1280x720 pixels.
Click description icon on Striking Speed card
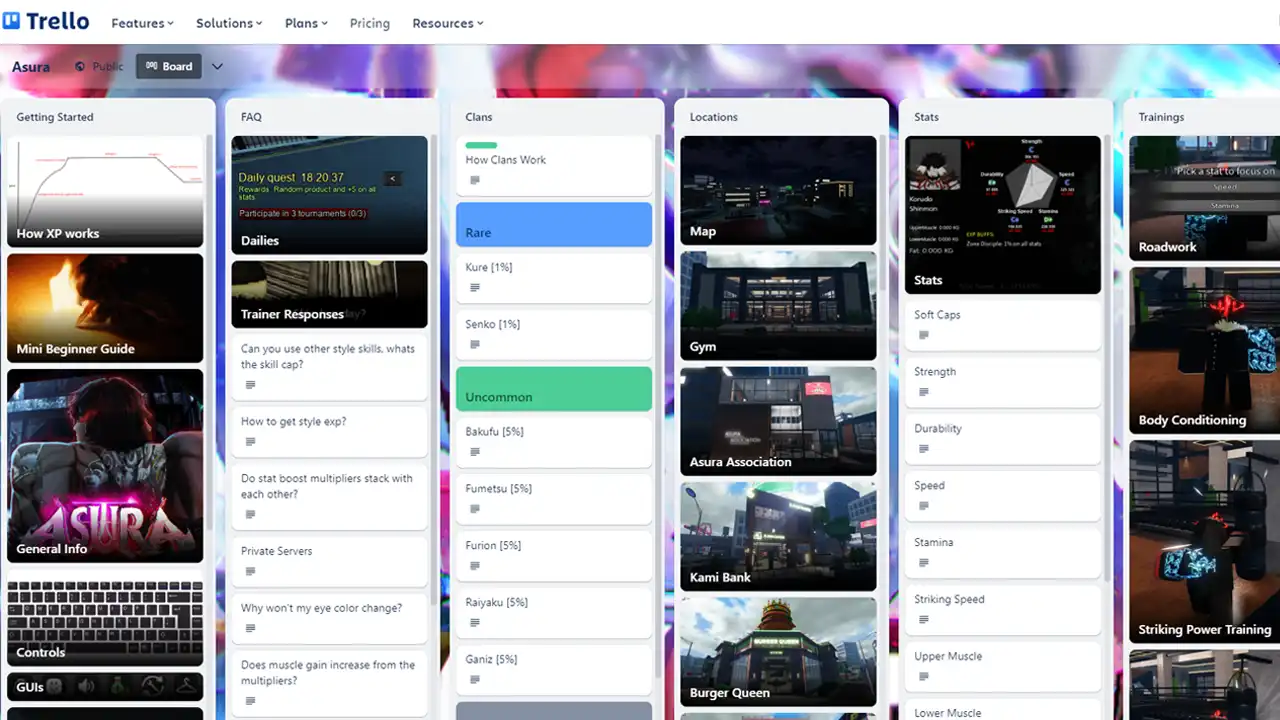tap(924, 620)
